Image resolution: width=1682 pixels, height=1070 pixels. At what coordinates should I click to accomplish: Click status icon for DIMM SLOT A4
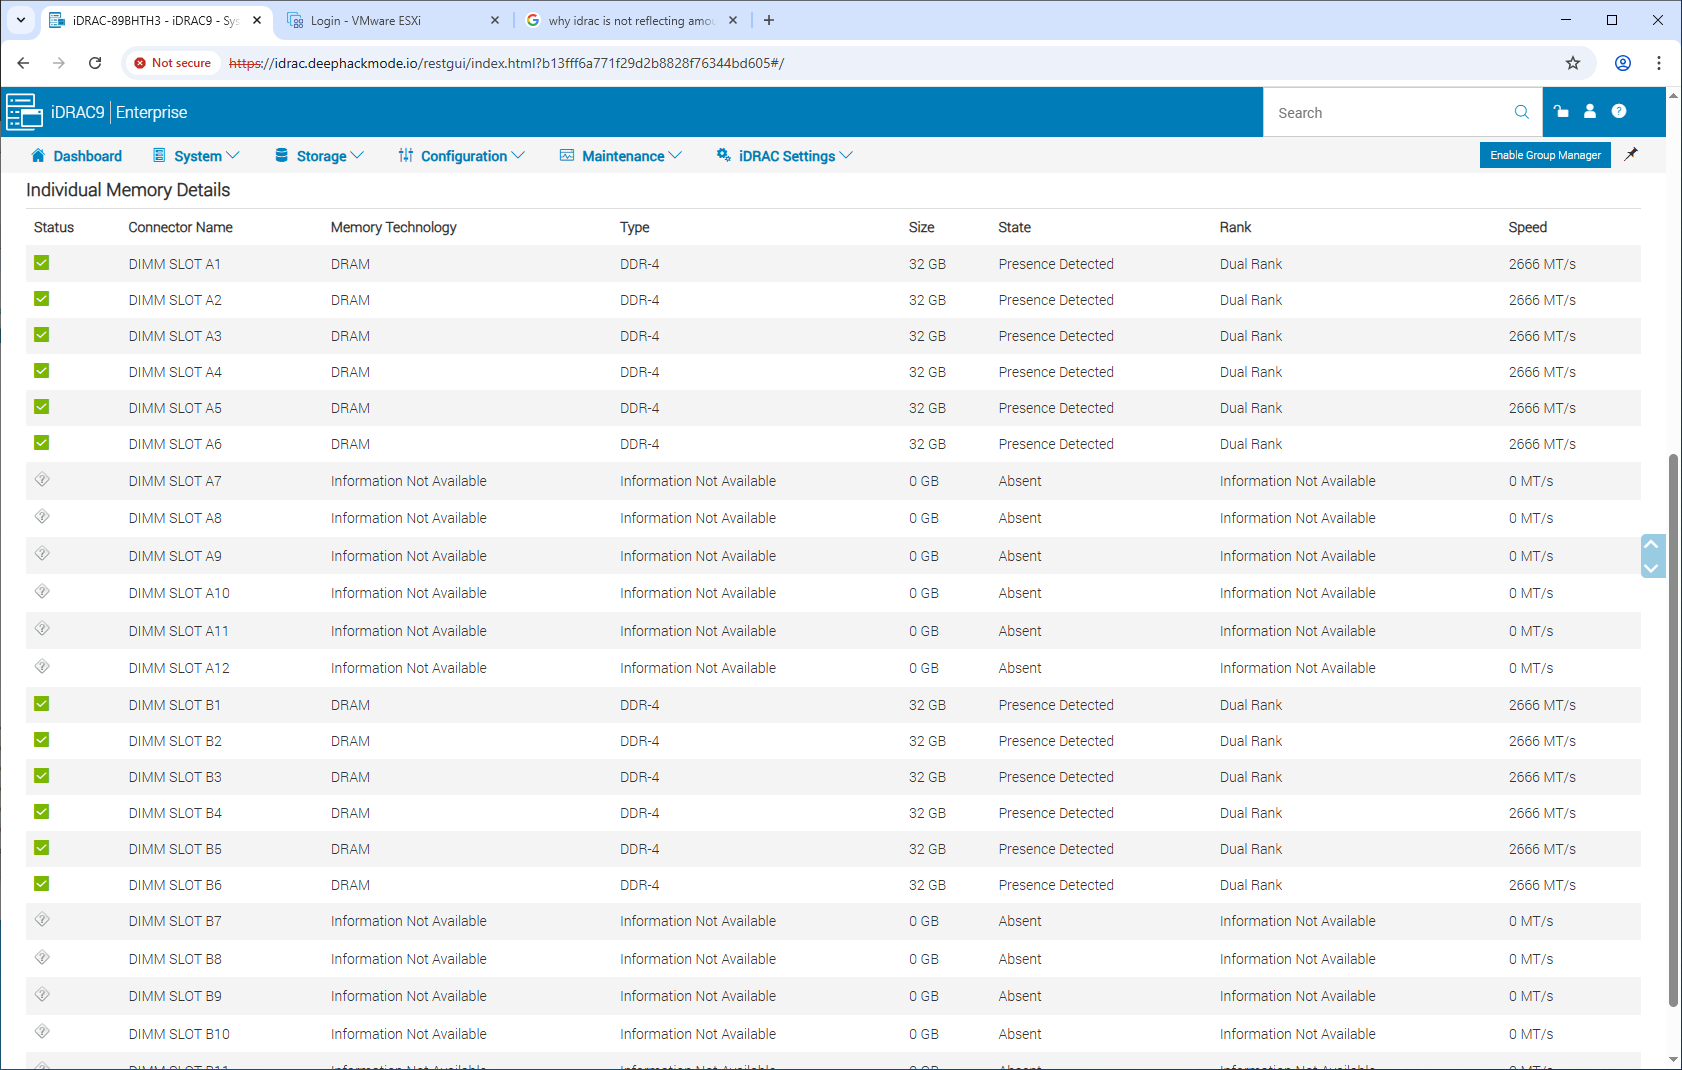[x=41, y=371]
